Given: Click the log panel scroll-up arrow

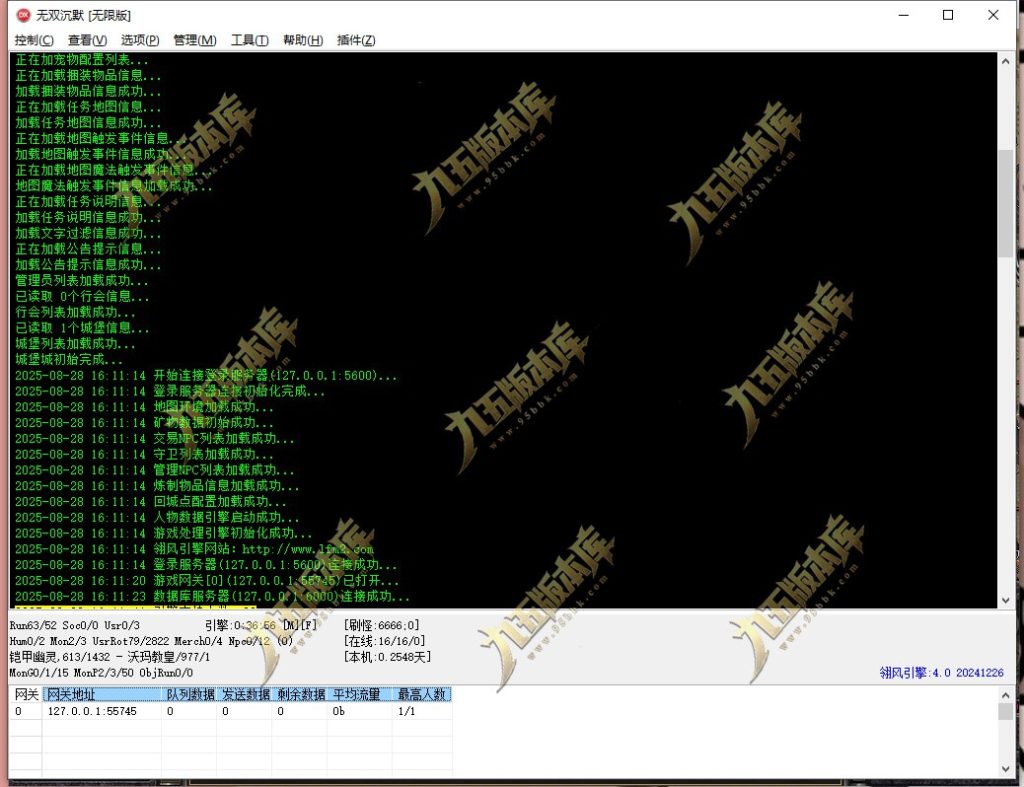Looking at the screenshot, I should point(1005,61).
